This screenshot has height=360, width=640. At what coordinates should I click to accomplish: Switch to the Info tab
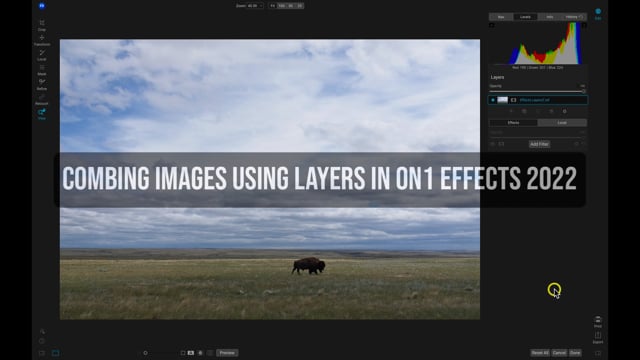(x=550, y=17)
